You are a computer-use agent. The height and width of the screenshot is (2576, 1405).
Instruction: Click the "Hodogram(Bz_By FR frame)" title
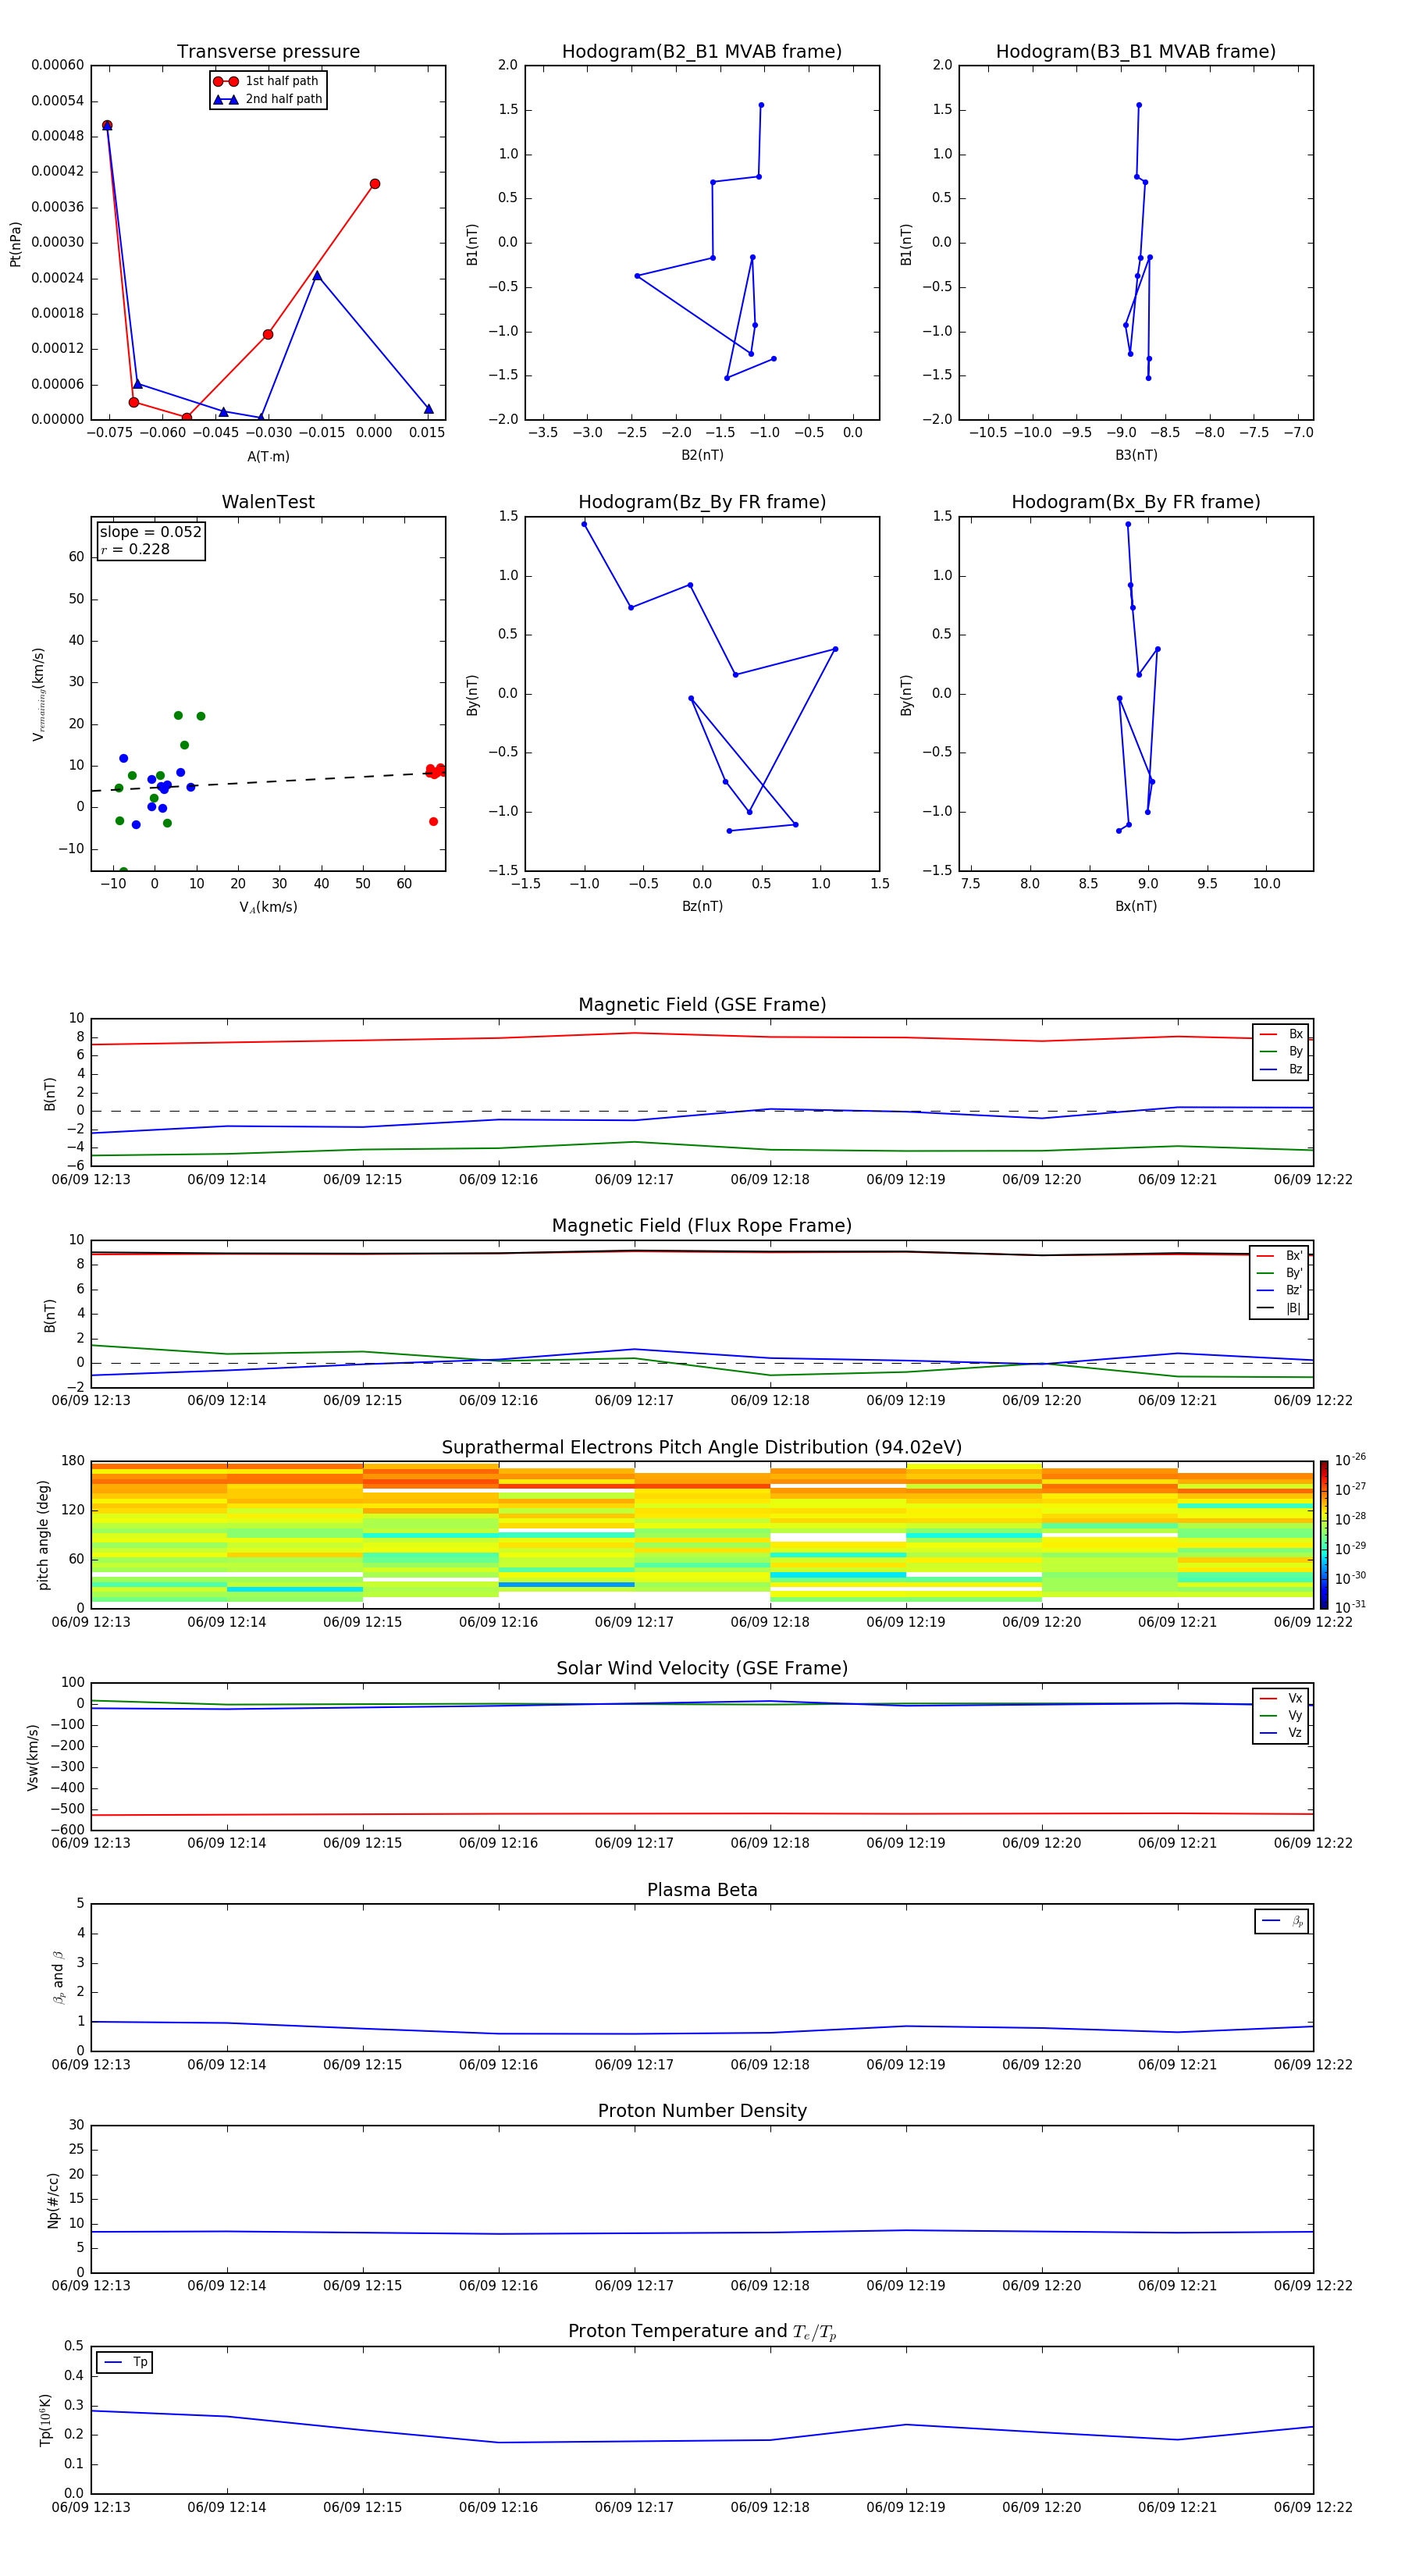tap(702, 502)
